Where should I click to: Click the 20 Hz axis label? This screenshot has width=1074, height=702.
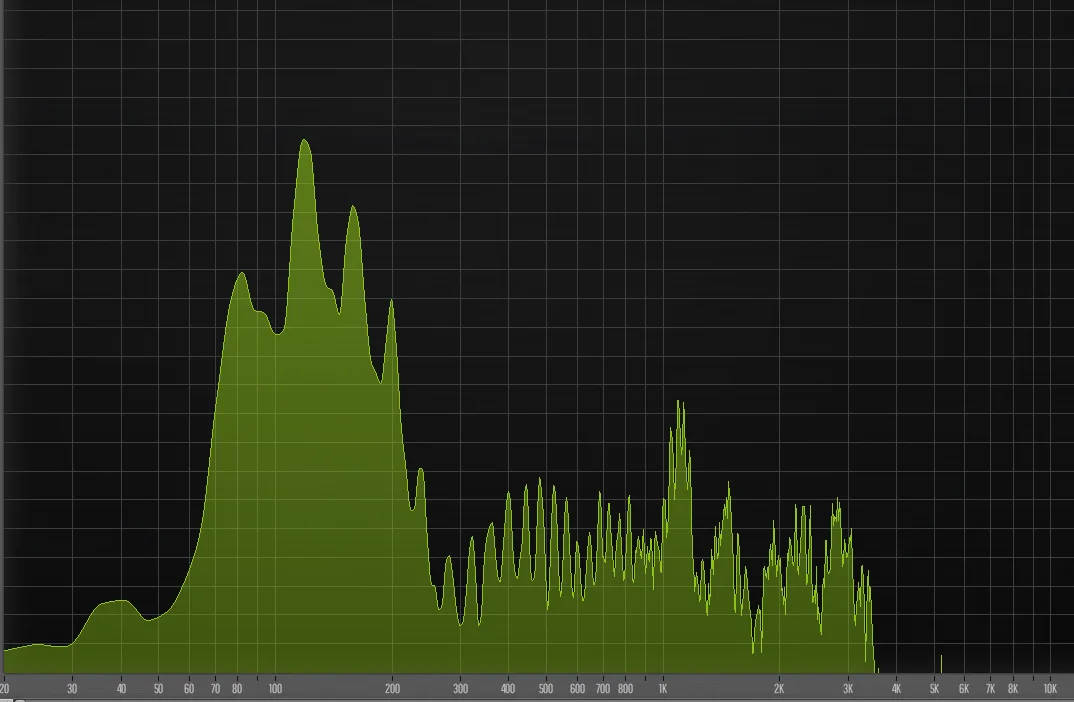(5, 689)
